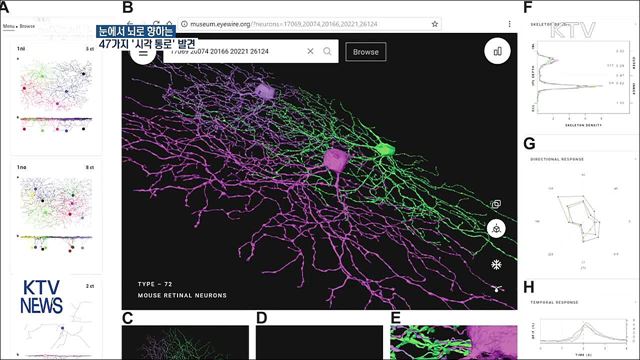Select Browse in the left panel header
This screenshot has width=640, height=360.
click(27, 26)
